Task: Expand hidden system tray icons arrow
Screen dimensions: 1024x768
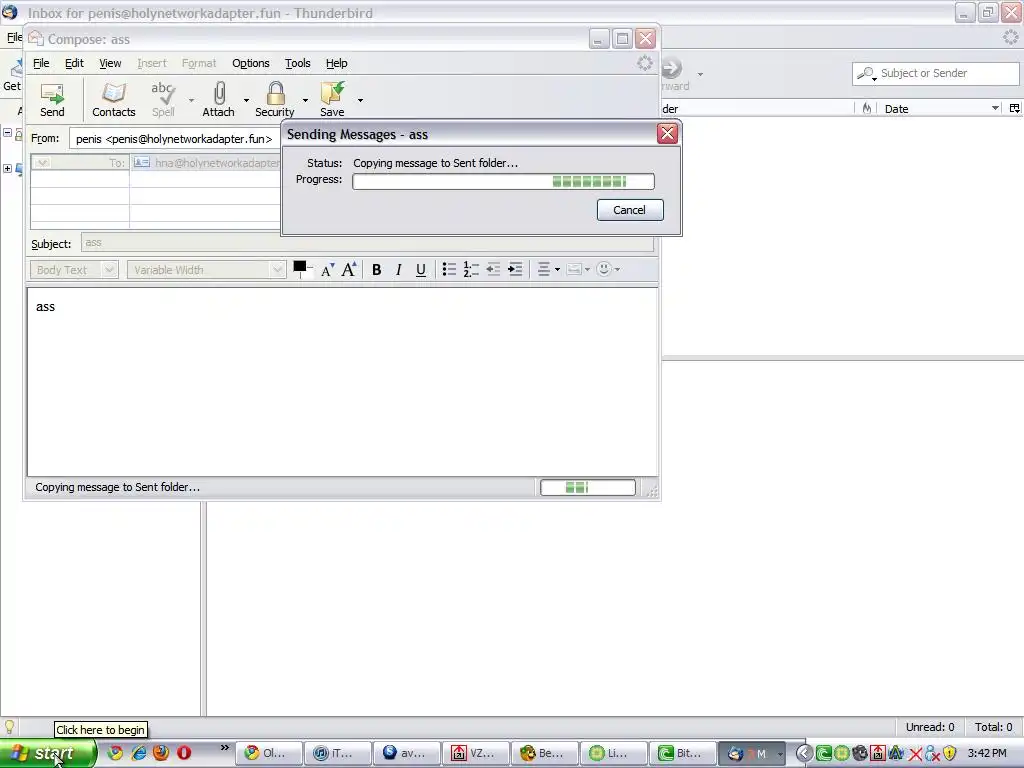Action: tap(804, 753)
